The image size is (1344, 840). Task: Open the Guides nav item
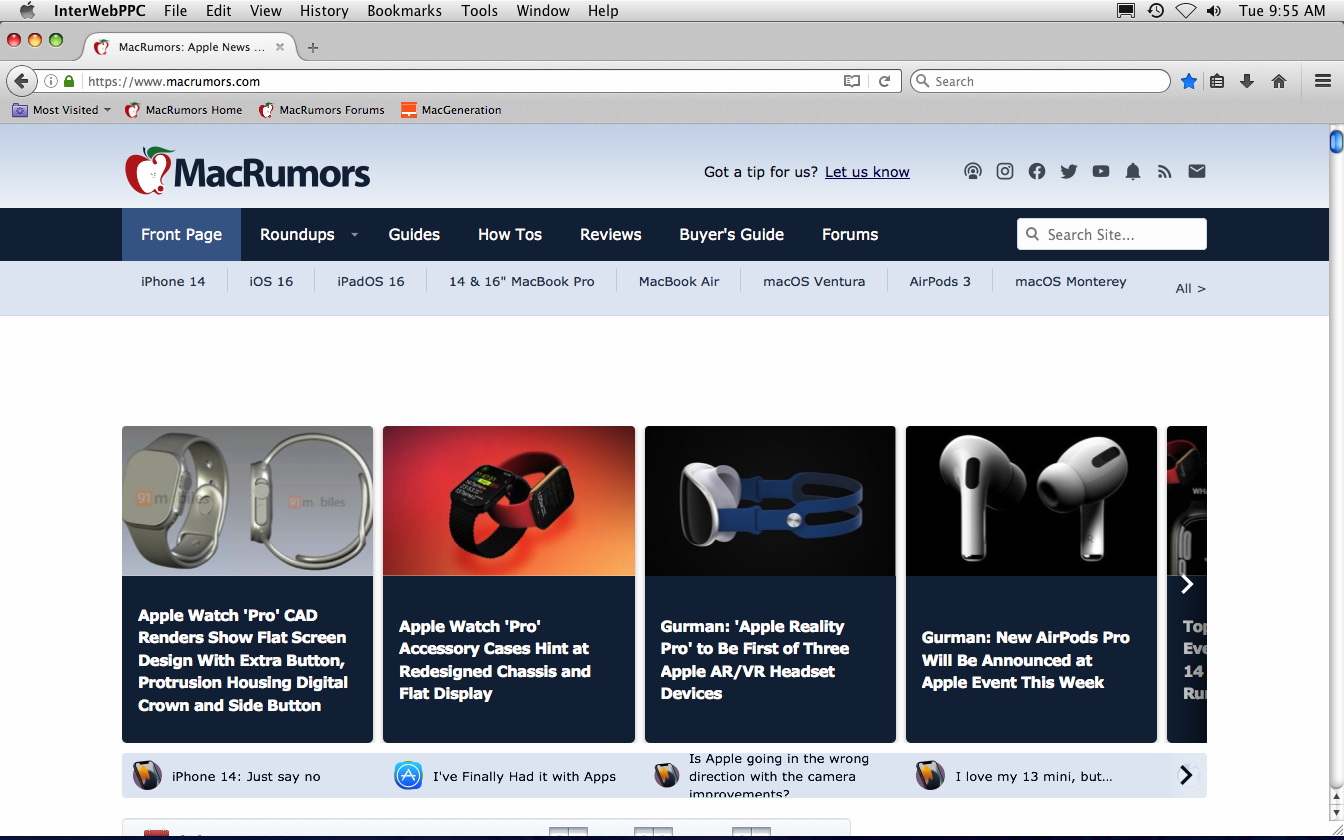414,234
